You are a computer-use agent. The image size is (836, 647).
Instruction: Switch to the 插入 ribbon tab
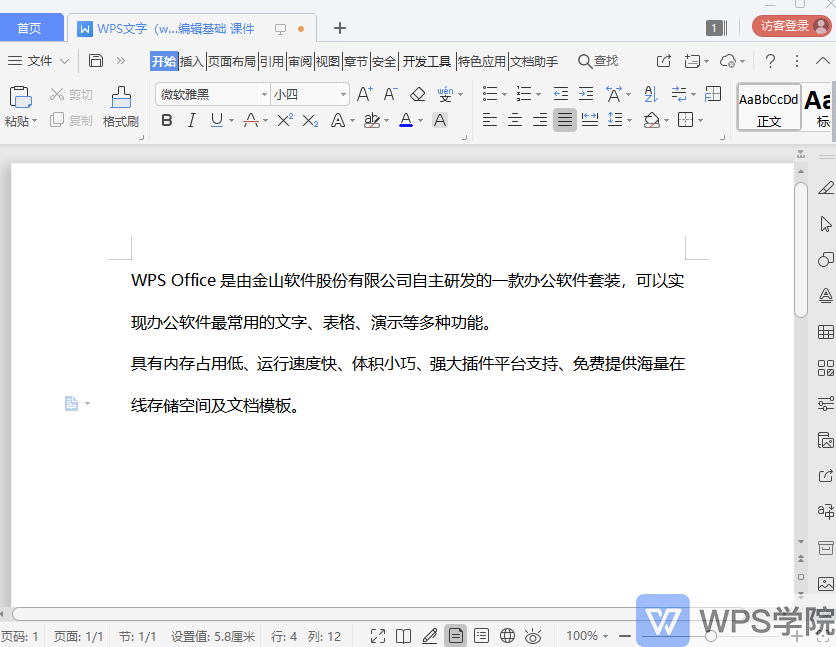[190, 61]
